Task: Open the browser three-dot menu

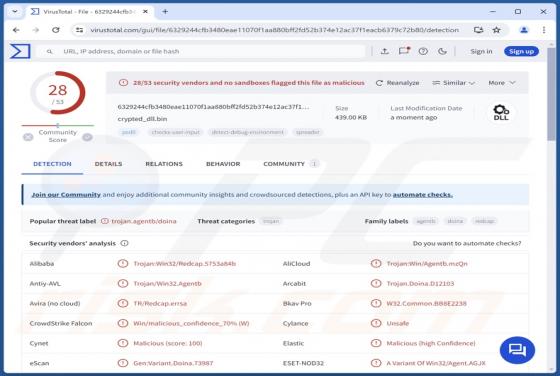Action: (544, 30)
